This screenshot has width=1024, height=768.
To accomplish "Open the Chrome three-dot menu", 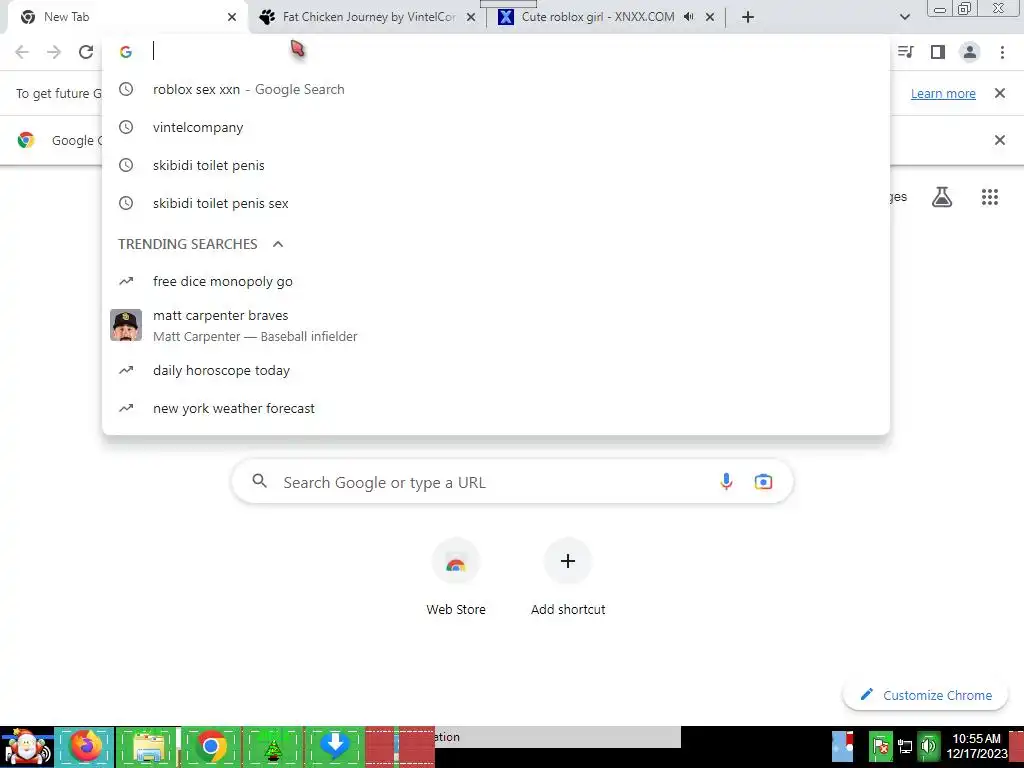I will pyautogui.click(x=1002, y=52).
